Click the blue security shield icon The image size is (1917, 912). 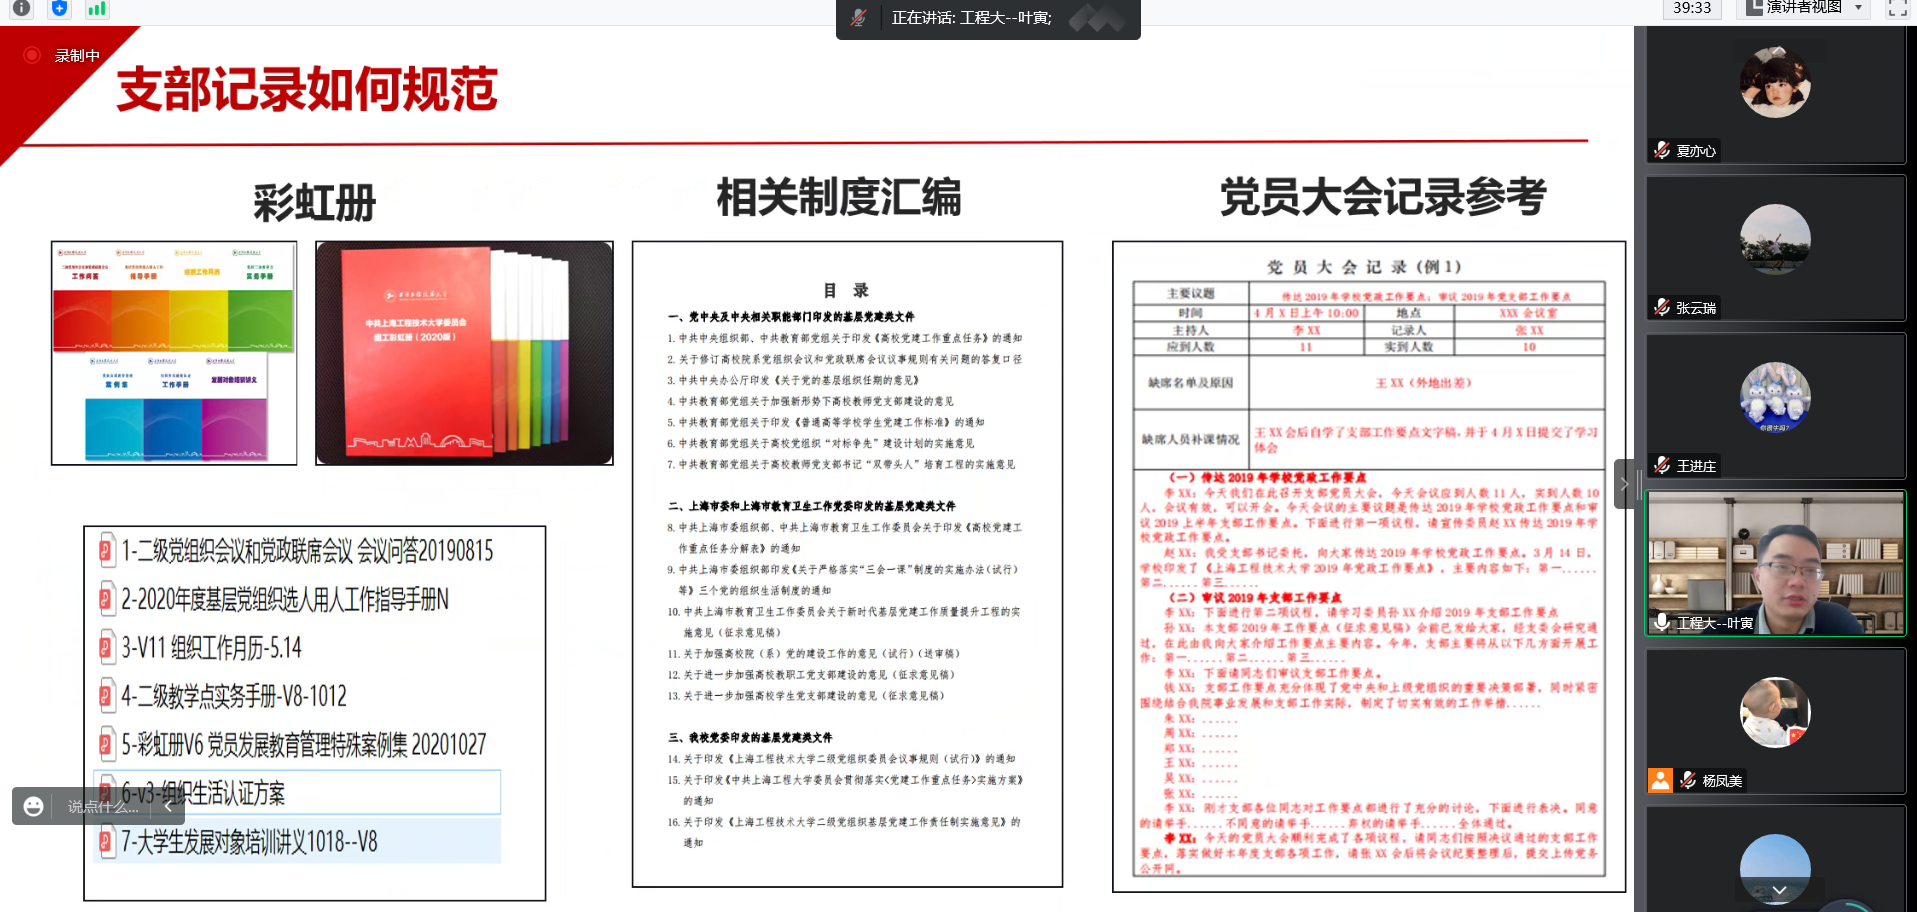point(59,9)
